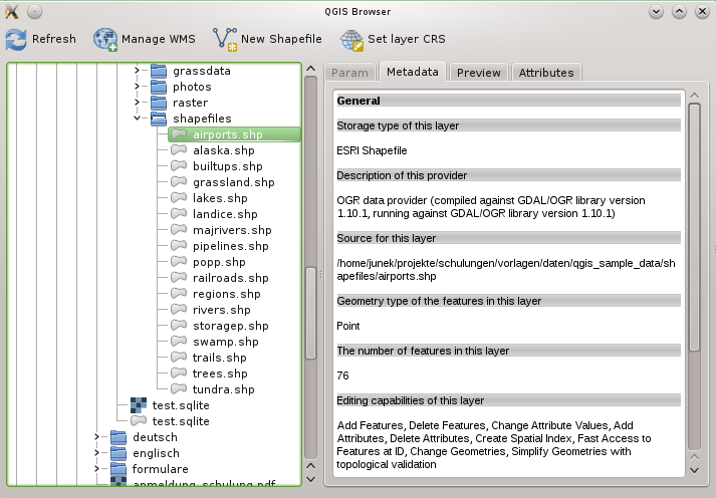The width and height of the screenshot is (716, 498).
Task: Select storagep.shp in the tree
Action: 231,326
